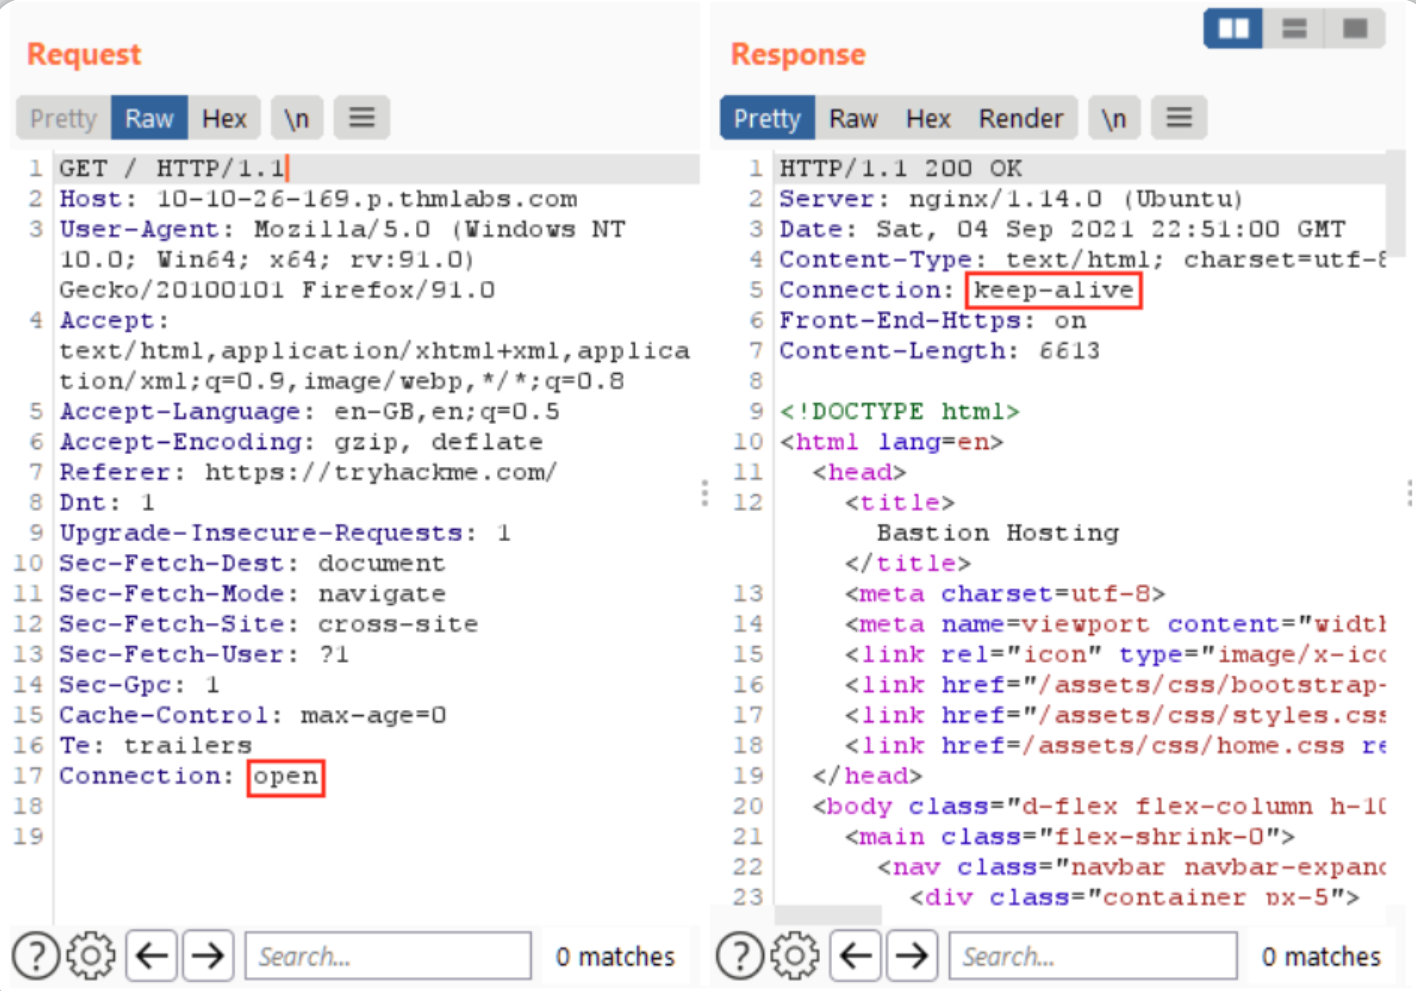
Task: Click the 'Dnt: 1' header line
Action: coord(107,503)
